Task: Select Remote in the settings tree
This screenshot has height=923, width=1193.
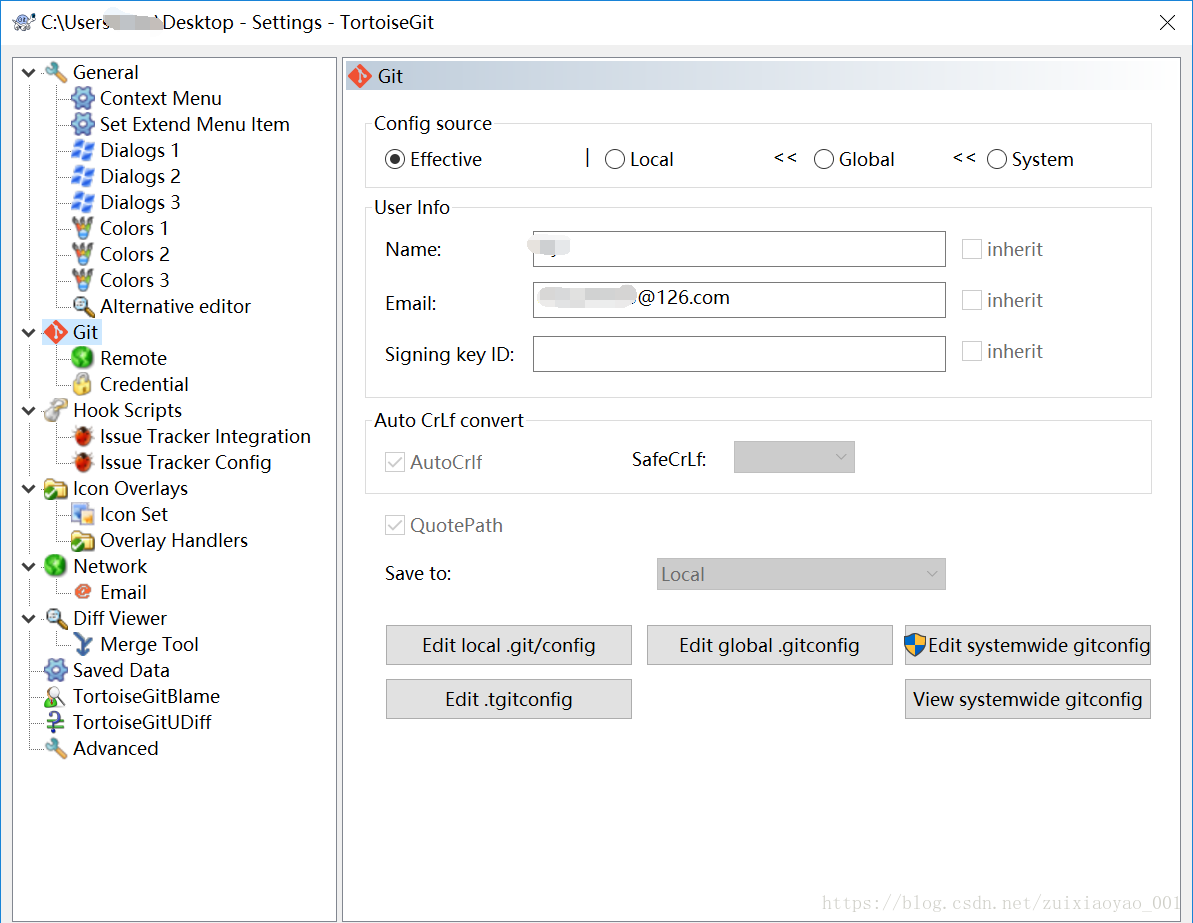Action: point(133,358)
